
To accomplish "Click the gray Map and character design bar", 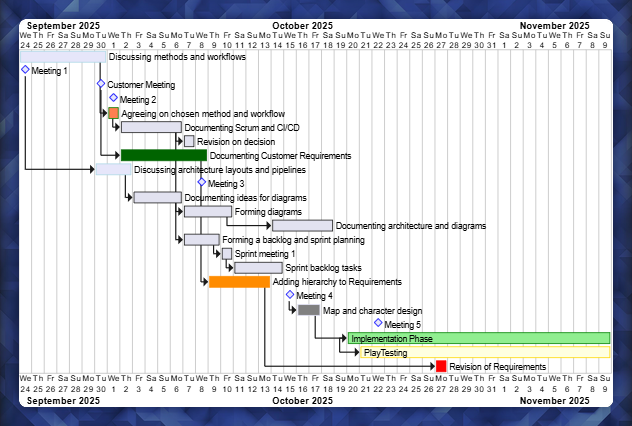I will click(309, 310).
